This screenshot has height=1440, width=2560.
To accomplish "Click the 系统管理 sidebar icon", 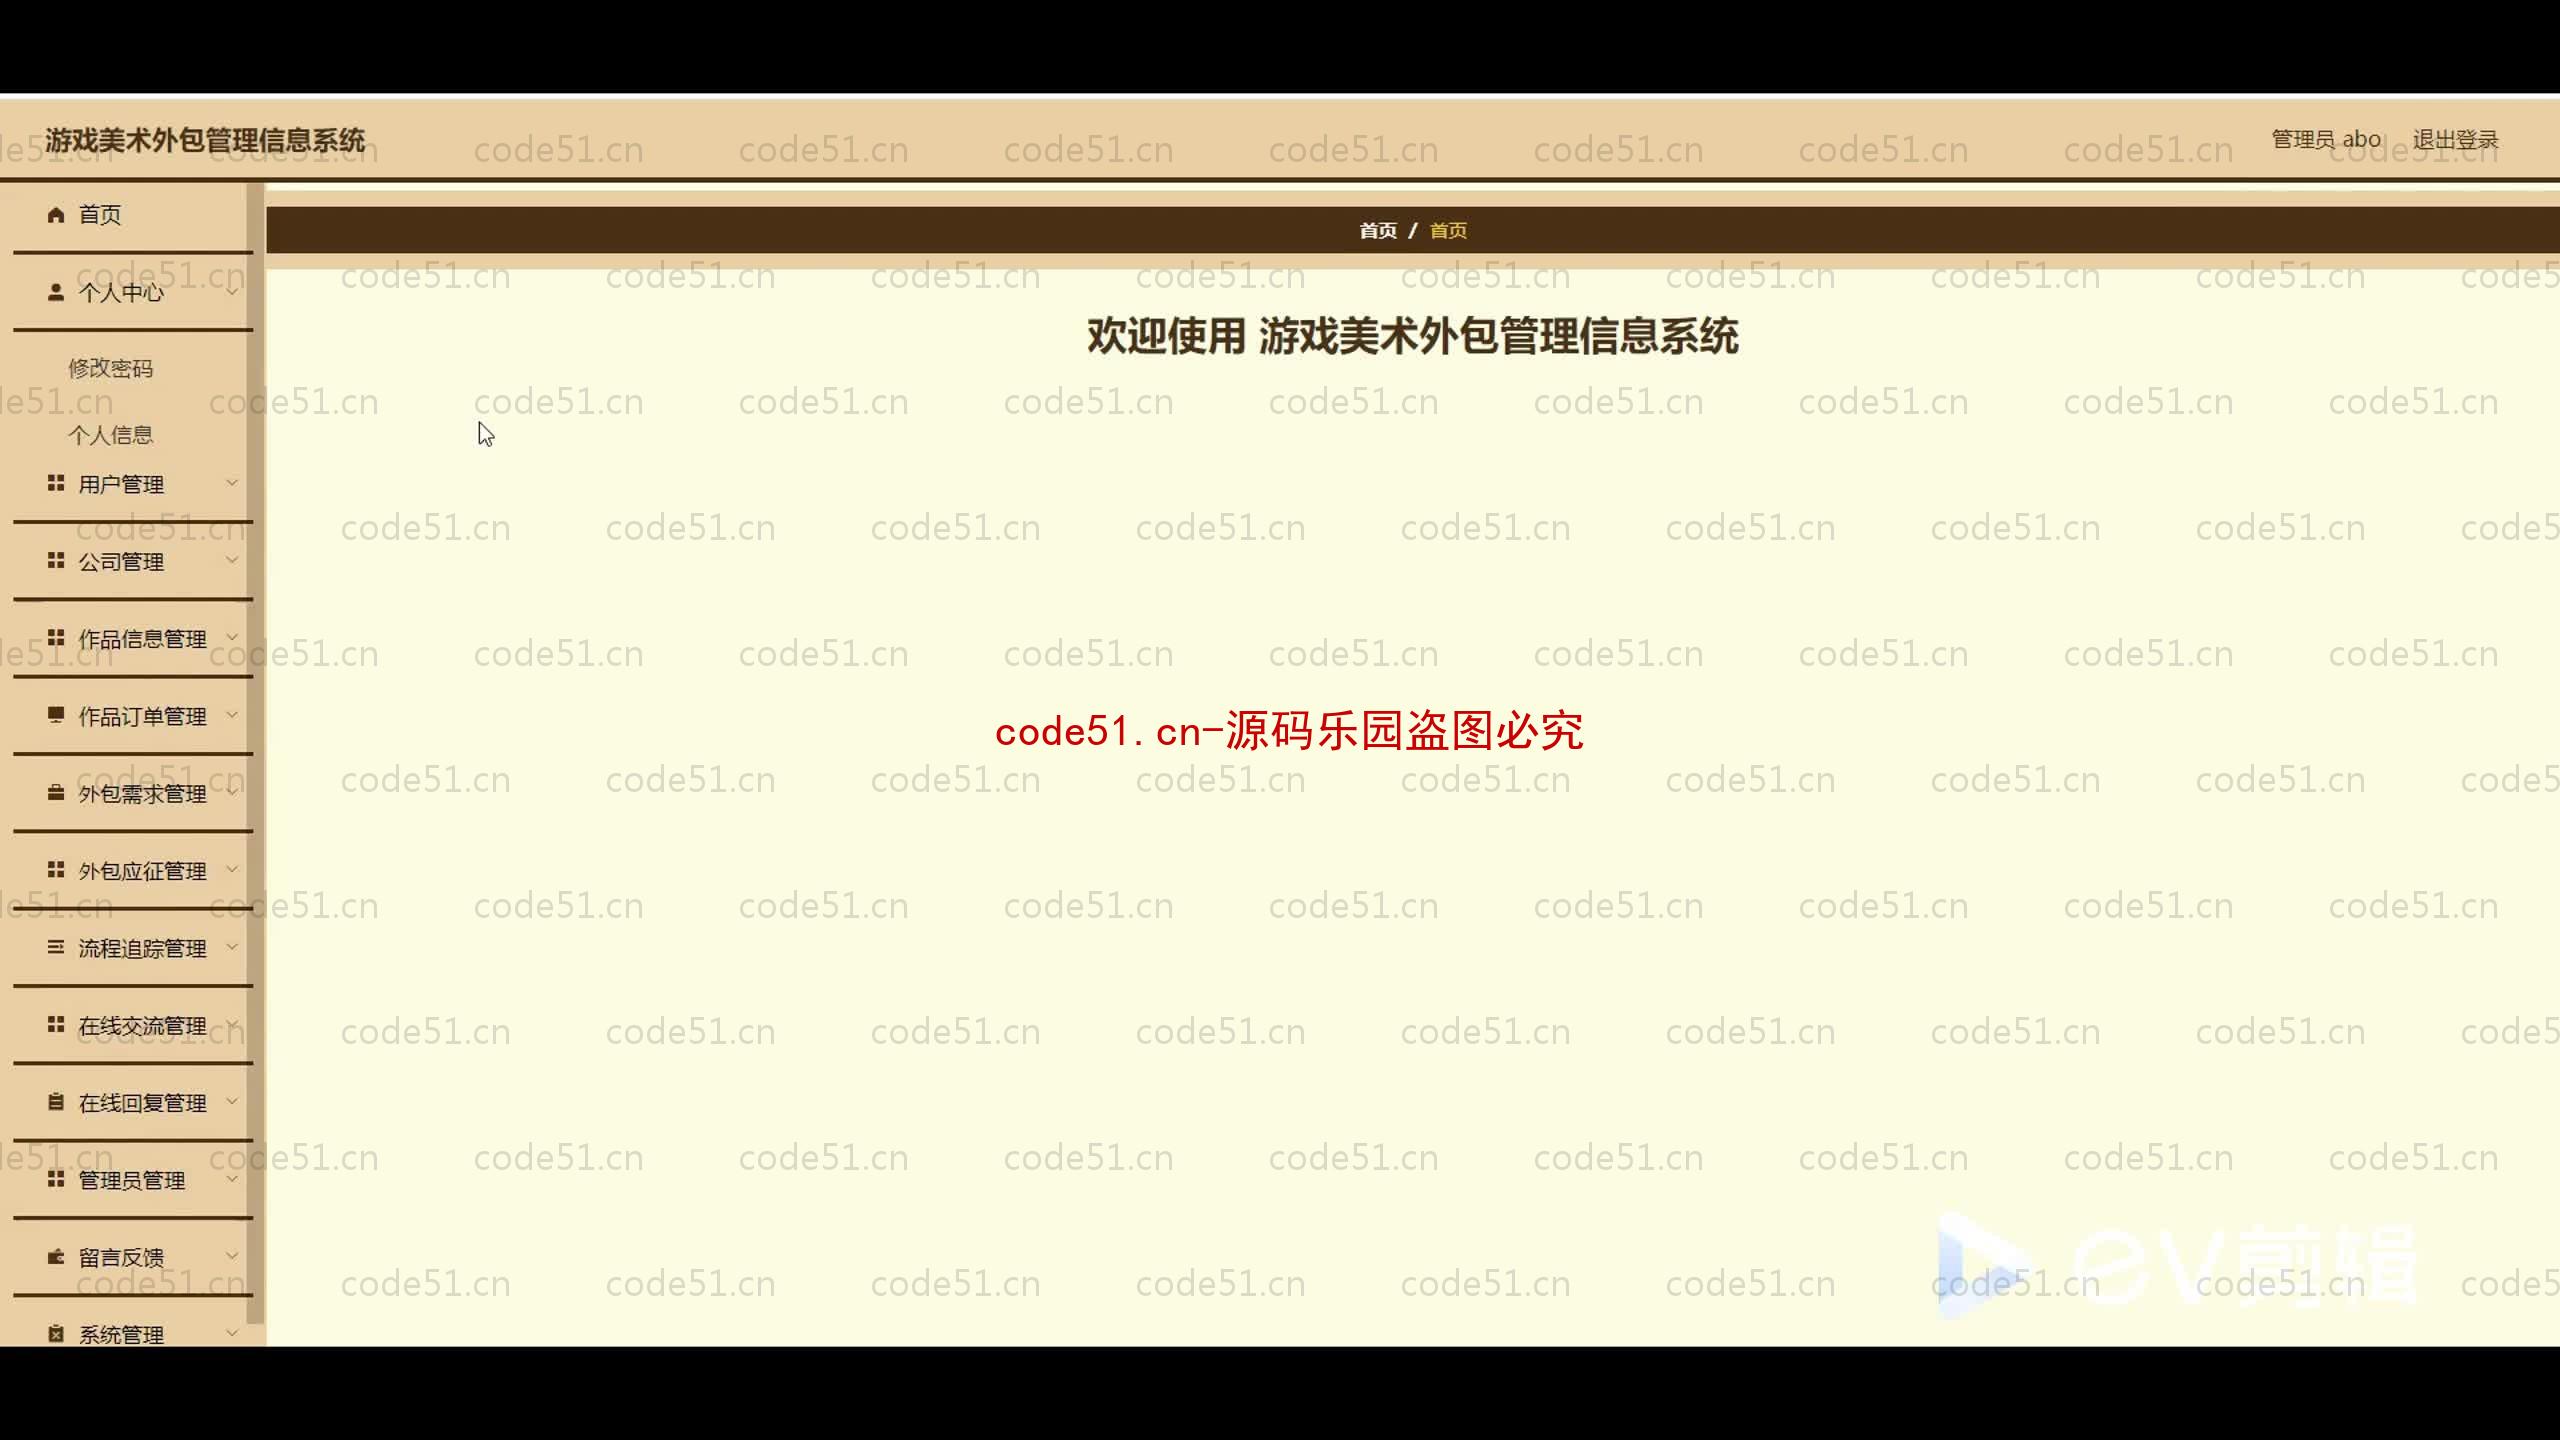I will pos(55,1333).
